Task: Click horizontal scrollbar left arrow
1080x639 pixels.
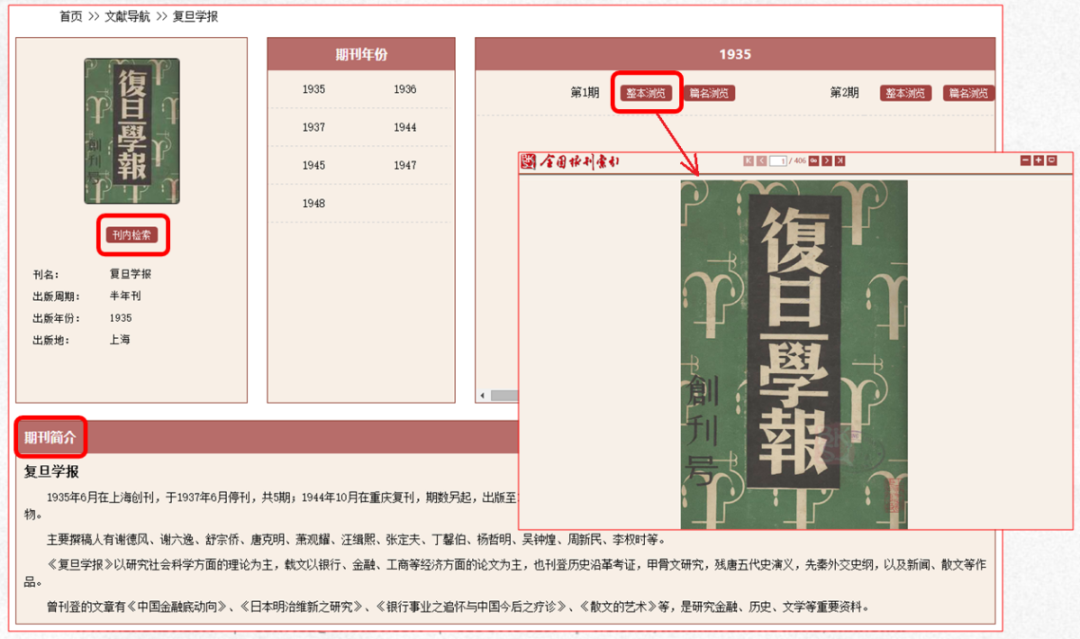Action: tap(483, 395)
